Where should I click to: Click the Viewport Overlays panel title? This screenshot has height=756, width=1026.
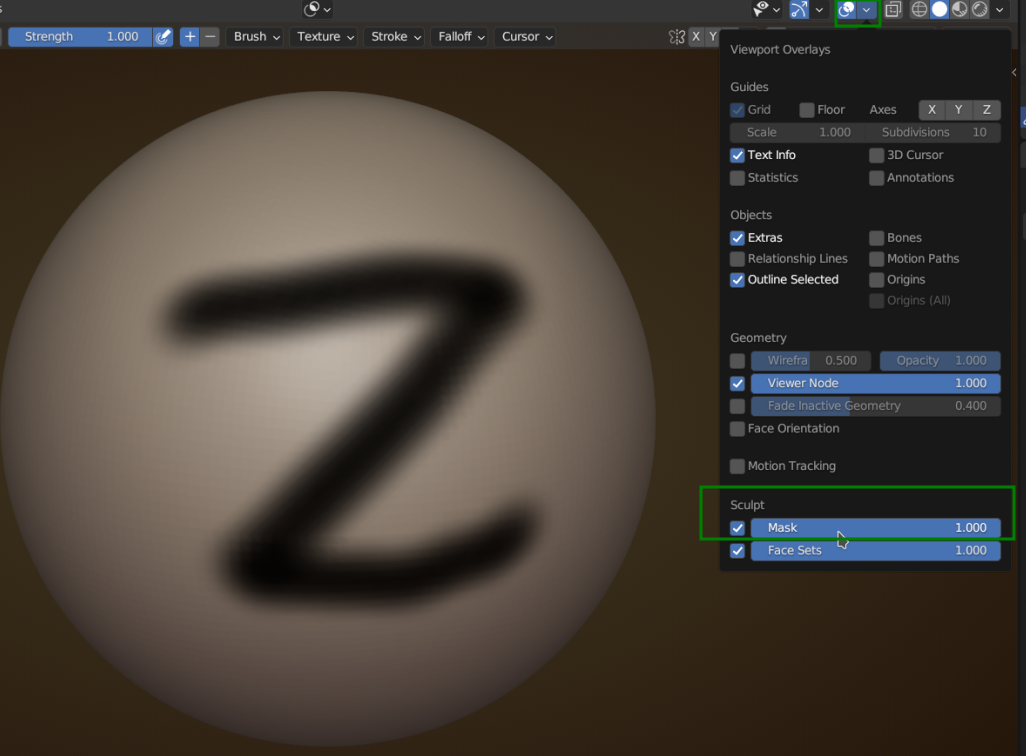(780, 50)
